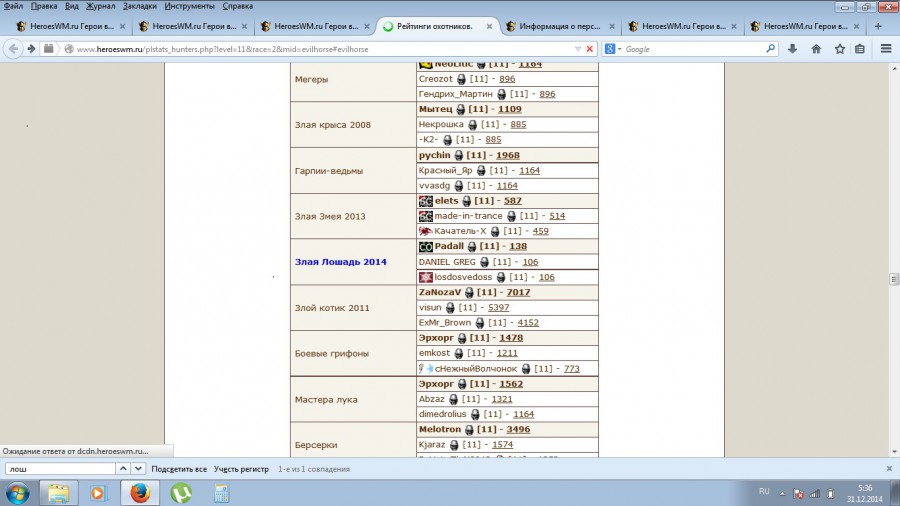The width and height of the screenshot is (900, 506).
Task: Click the faction icon beside ZaNozaV
Action: 469,293
